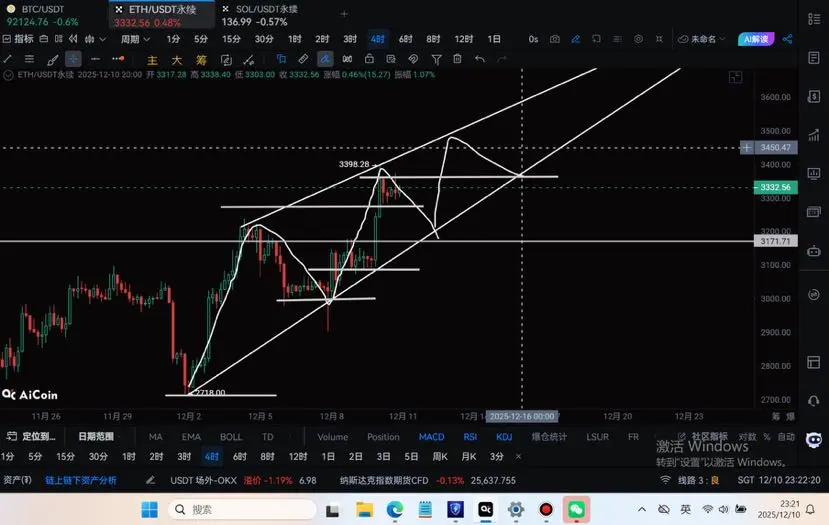Click the screenshot camera icon
The height and width of the screenshot is (525, 829).
point(555,39)
